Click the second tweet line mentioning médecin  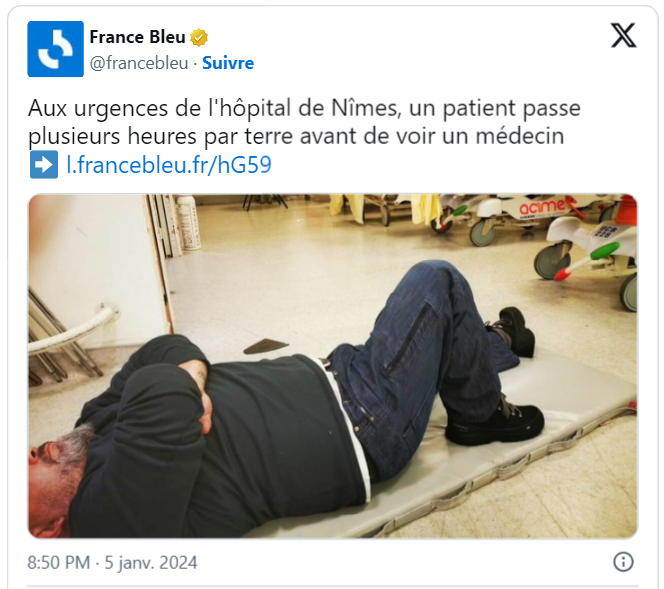(296, 136)
